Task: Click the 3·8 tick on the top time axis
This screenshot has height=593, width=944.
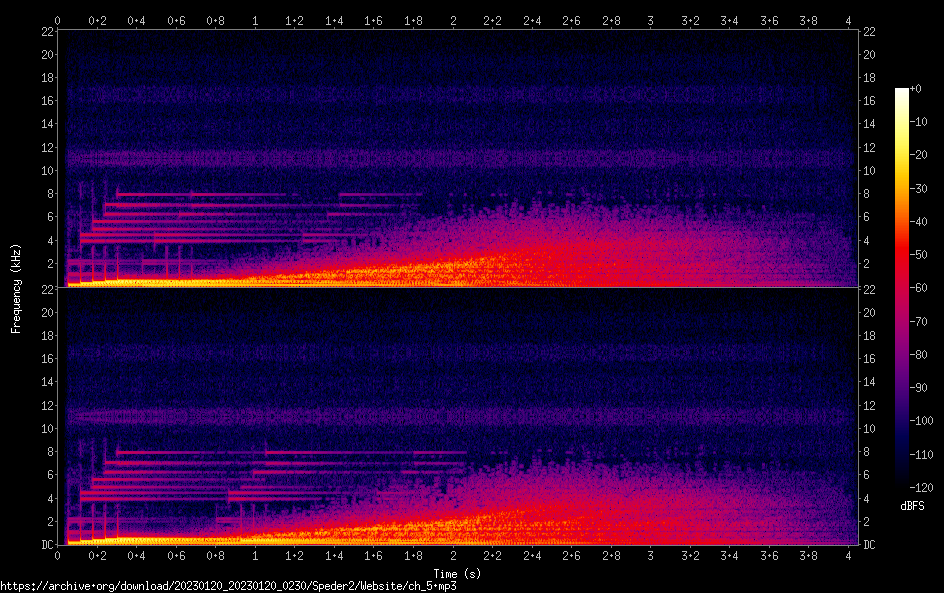Action: click(x=809, y=20)
